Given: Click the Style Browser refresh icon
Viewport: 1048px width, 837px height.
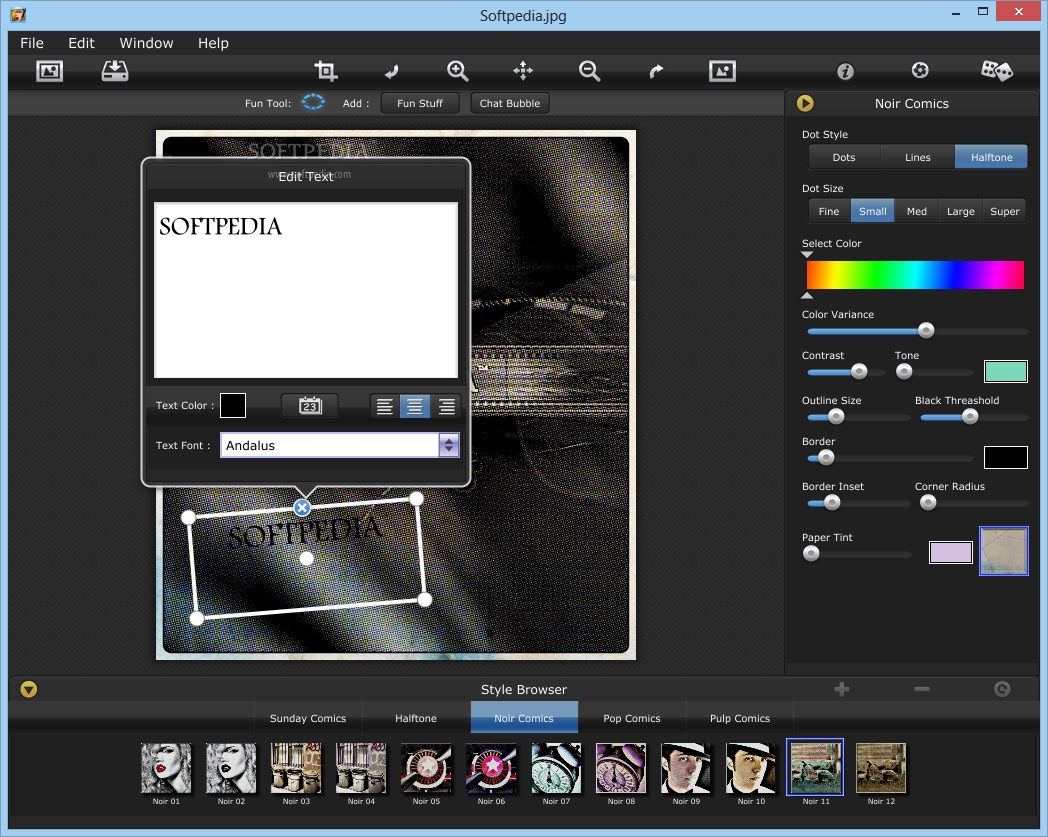Looking at the screenshot, I should point(1002,689).
